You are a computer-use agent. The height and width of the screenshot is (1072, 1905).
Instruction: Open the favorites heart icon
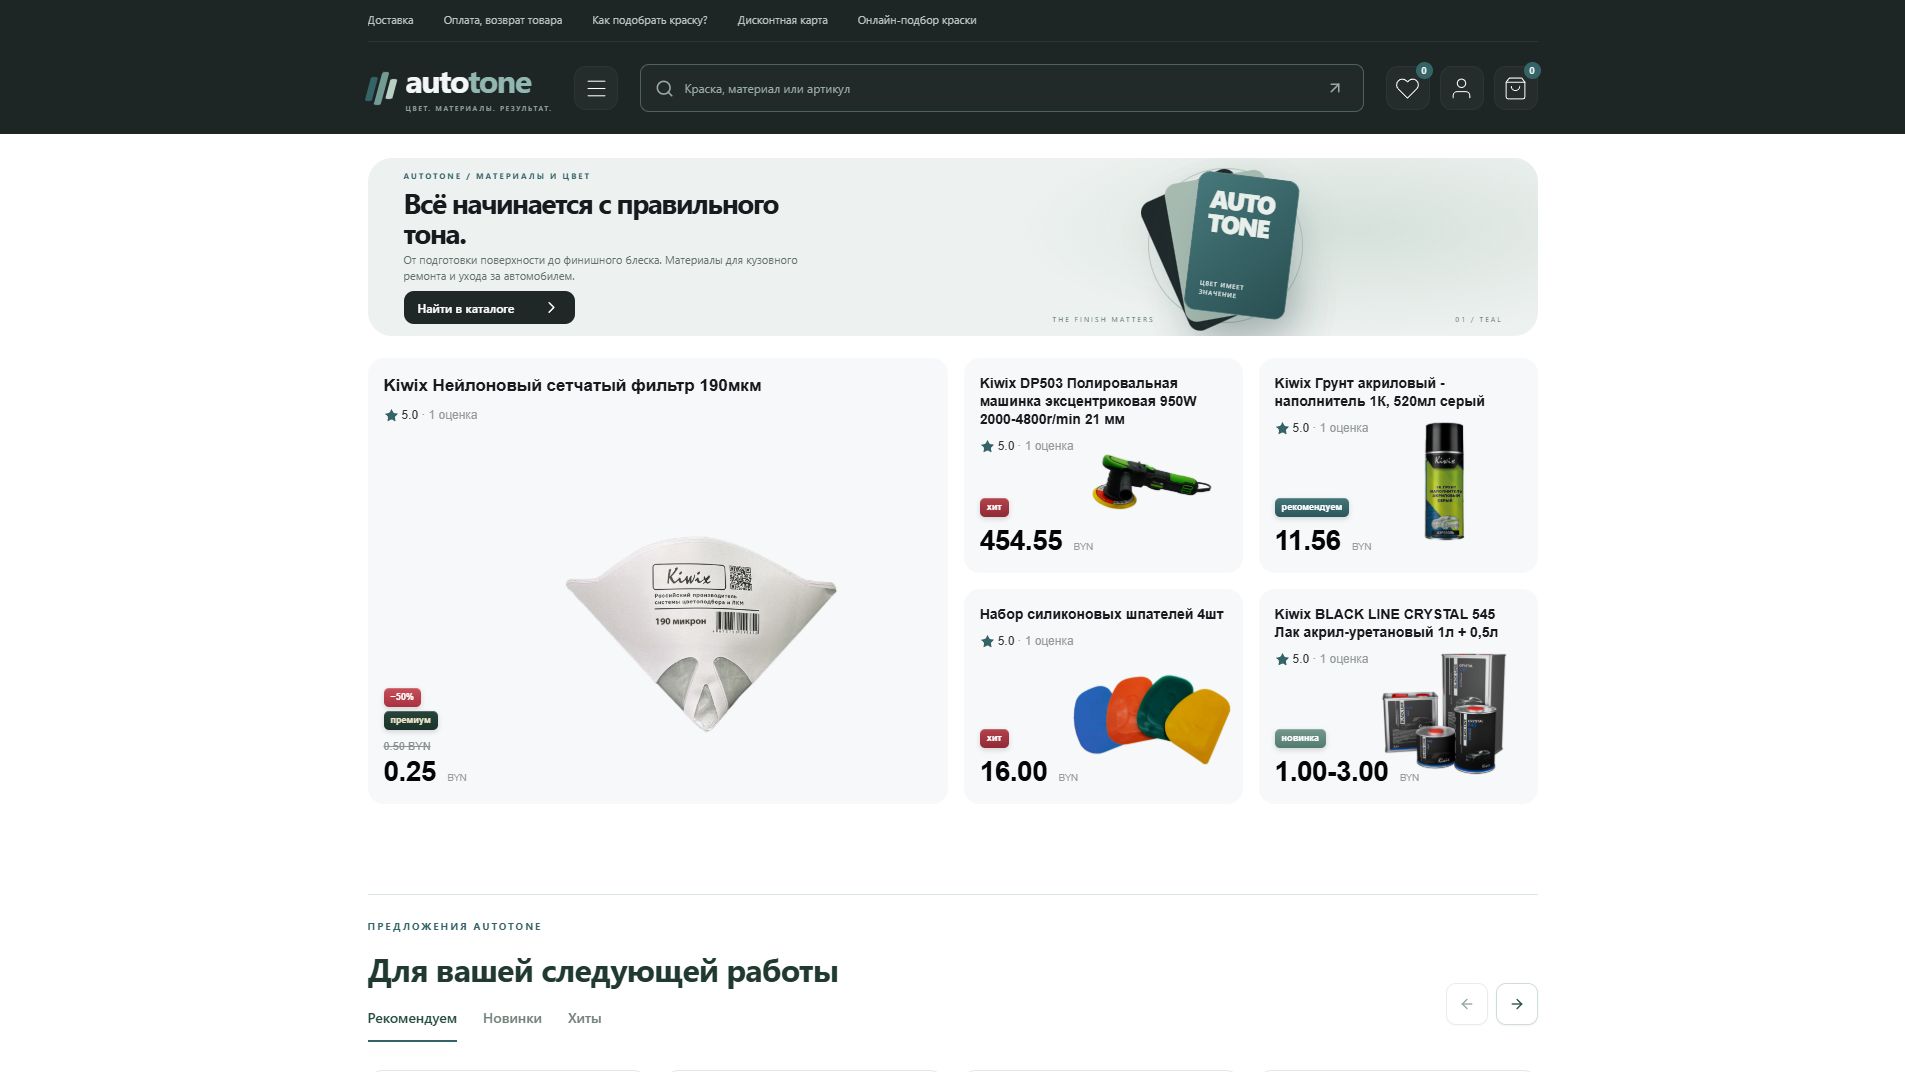1407,88
